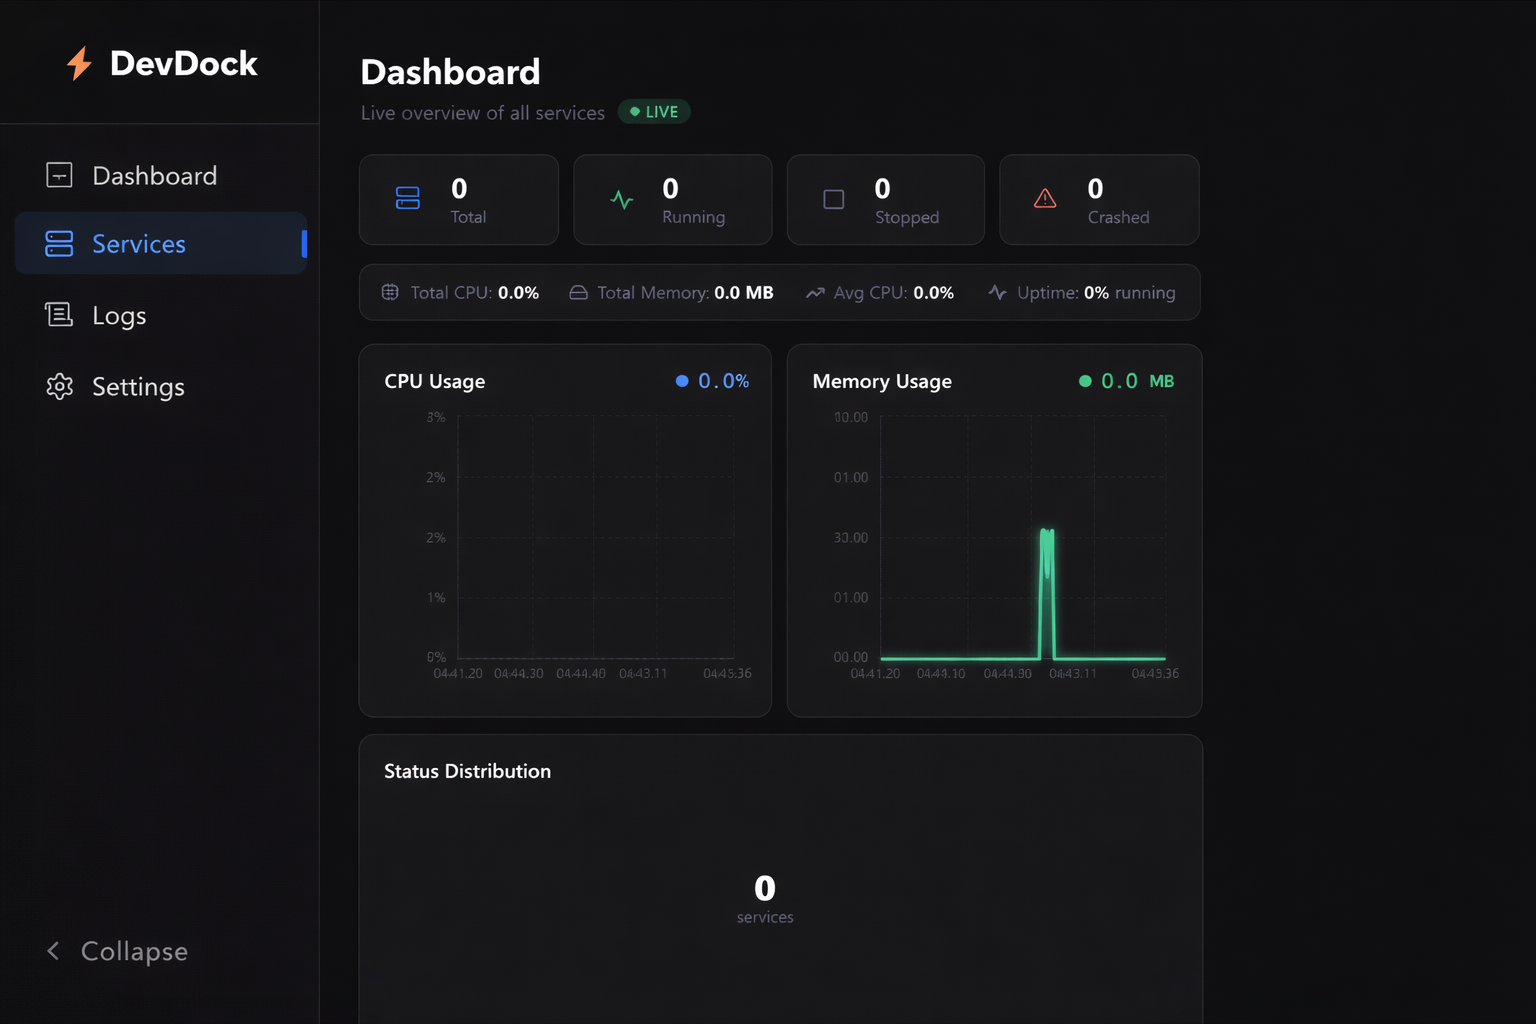Click the Logs list icon

59,315
